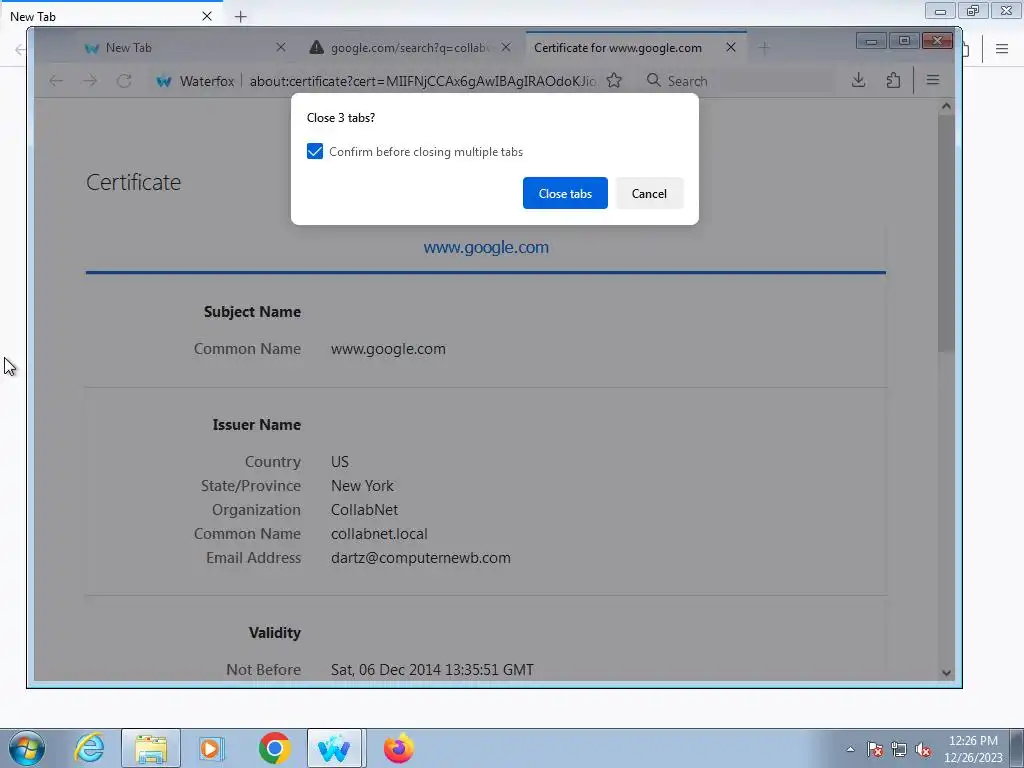Confirm by clicking Close tabs button
The image size is (1024, 768).
coord(565,193)
